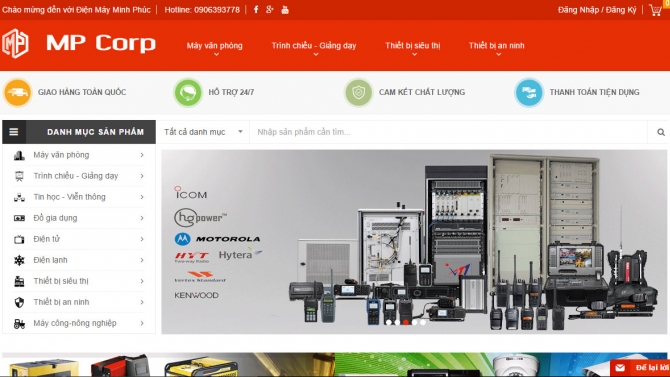Click the Máy văn phòng sidebar icon
This screenshot has width=670, height=377.
[19, 155]
